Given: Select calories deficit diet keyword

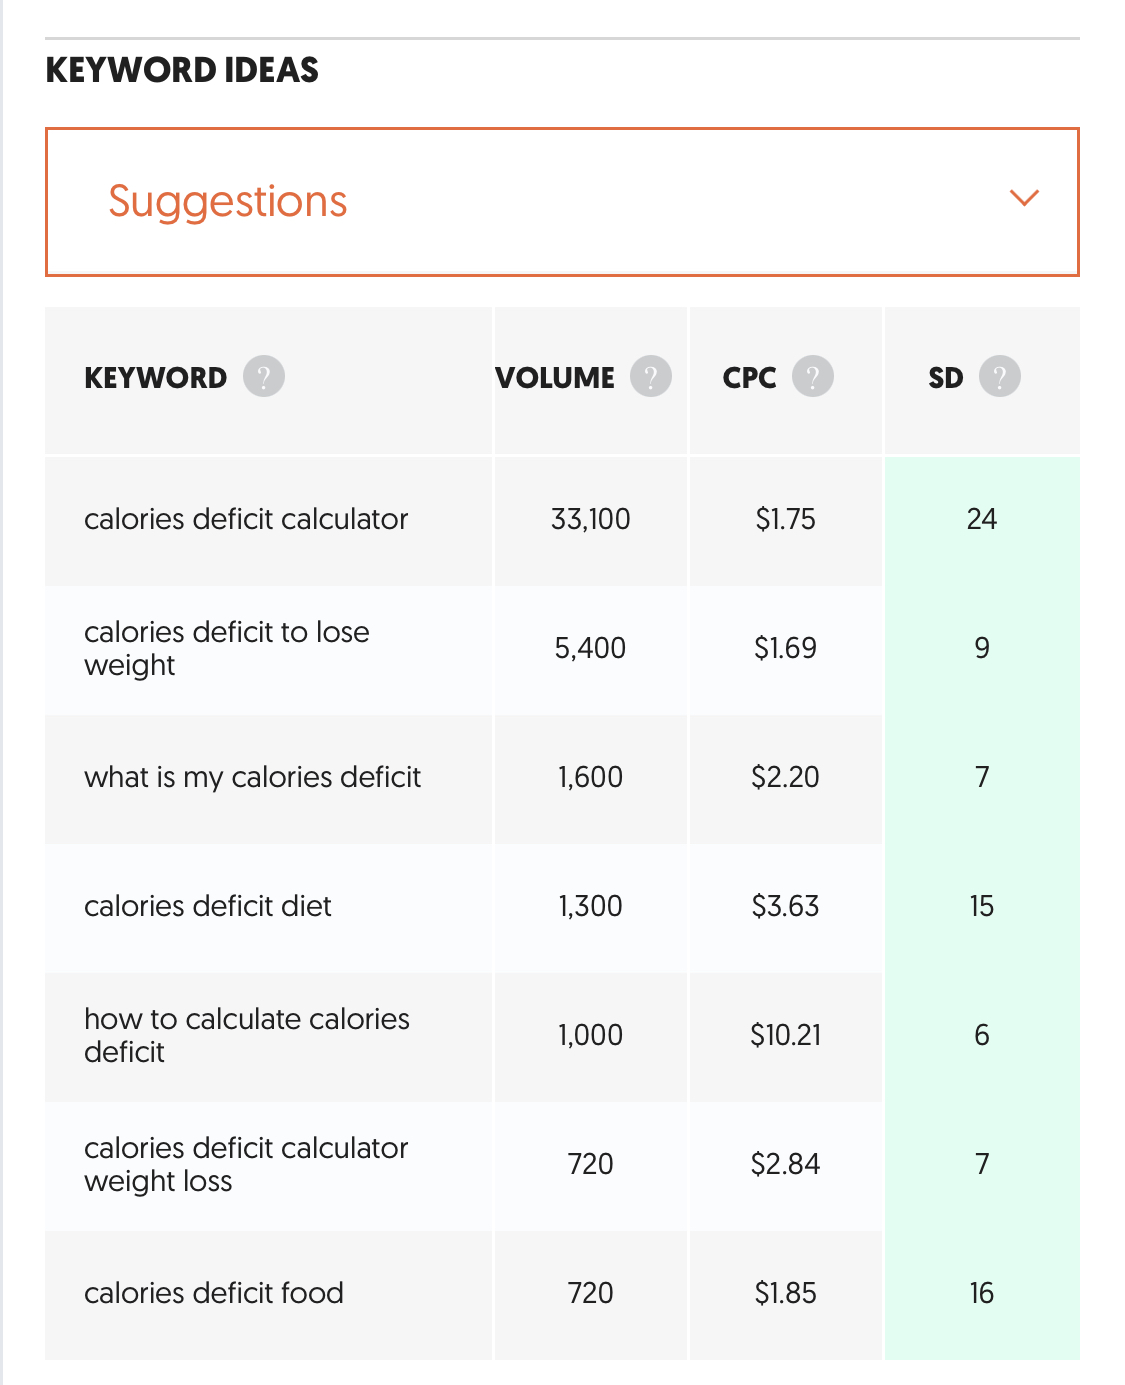Looking at the screenshot, I should pyautogui.click(x=208, y=906).
